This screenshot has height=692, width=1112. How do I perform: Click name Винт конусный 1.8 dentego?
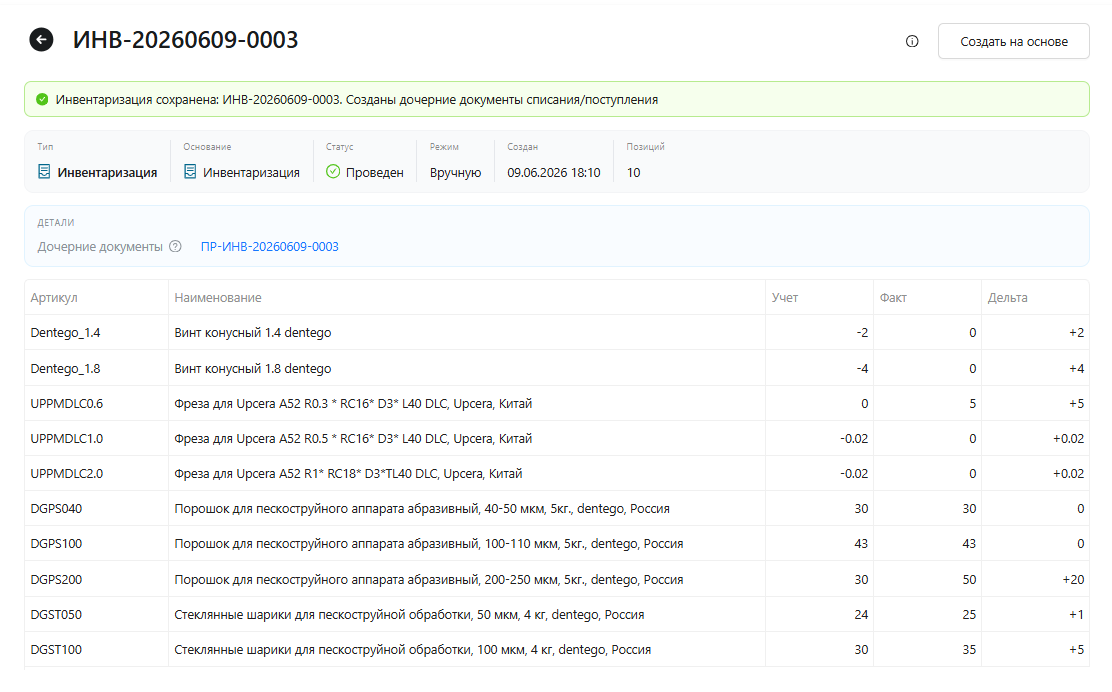click(x=252, y=369)
